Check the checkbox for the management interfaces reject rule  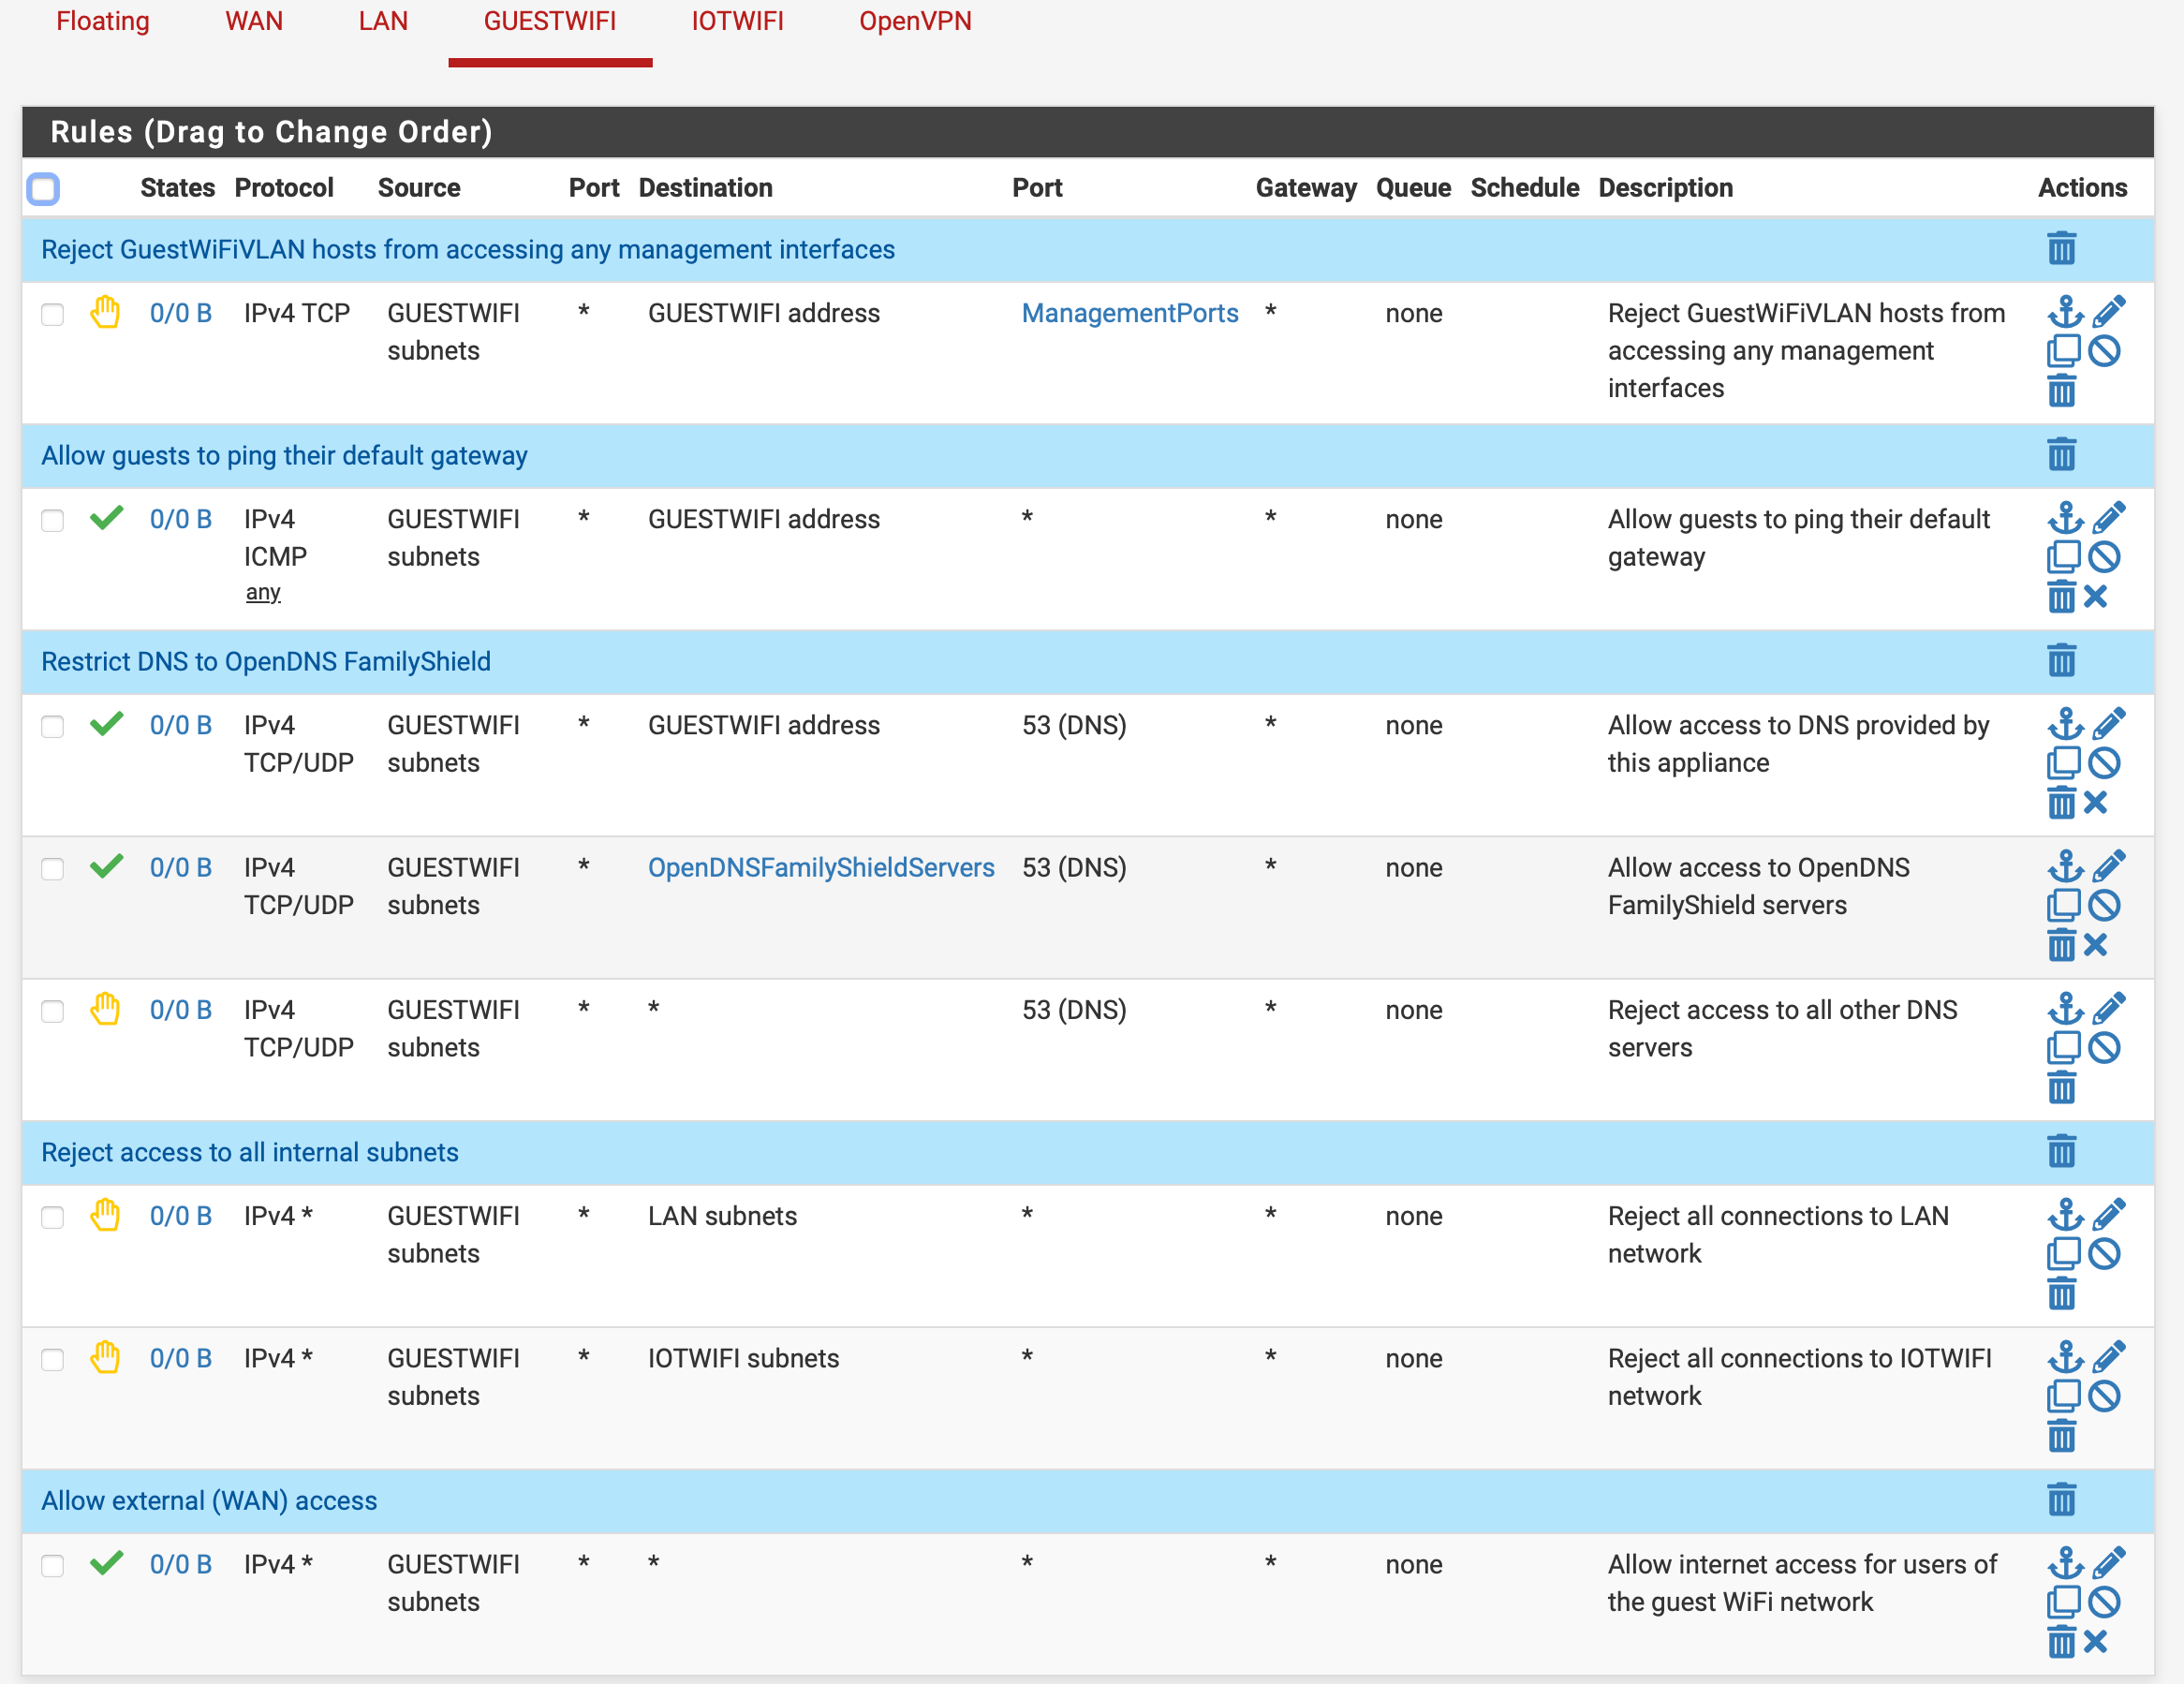[53, 314]
